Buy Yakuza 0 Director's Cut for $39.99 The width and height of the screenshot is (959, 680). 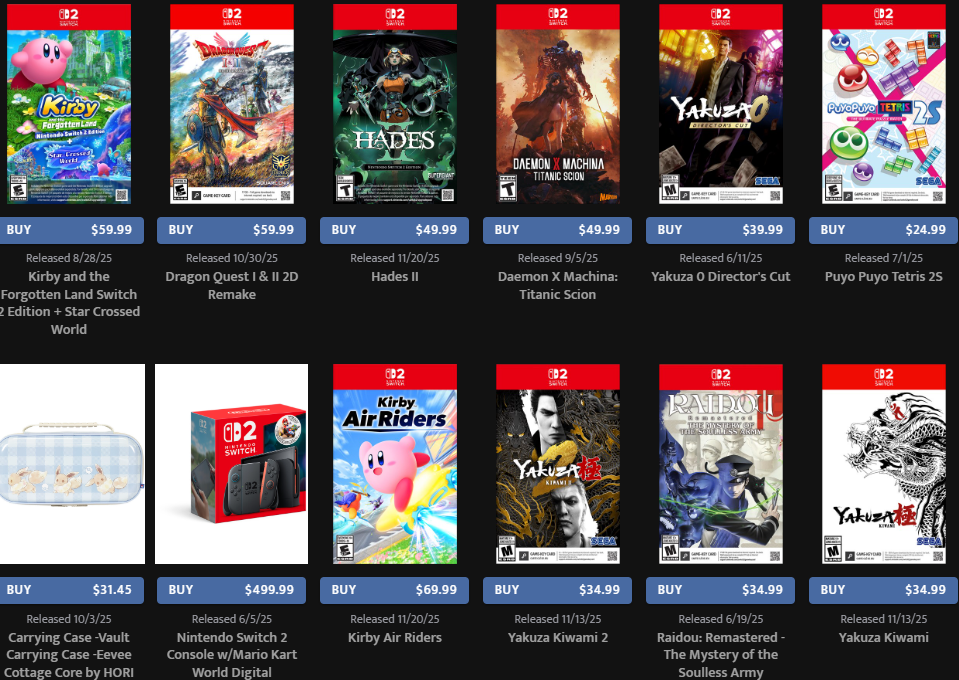(720, 230)
